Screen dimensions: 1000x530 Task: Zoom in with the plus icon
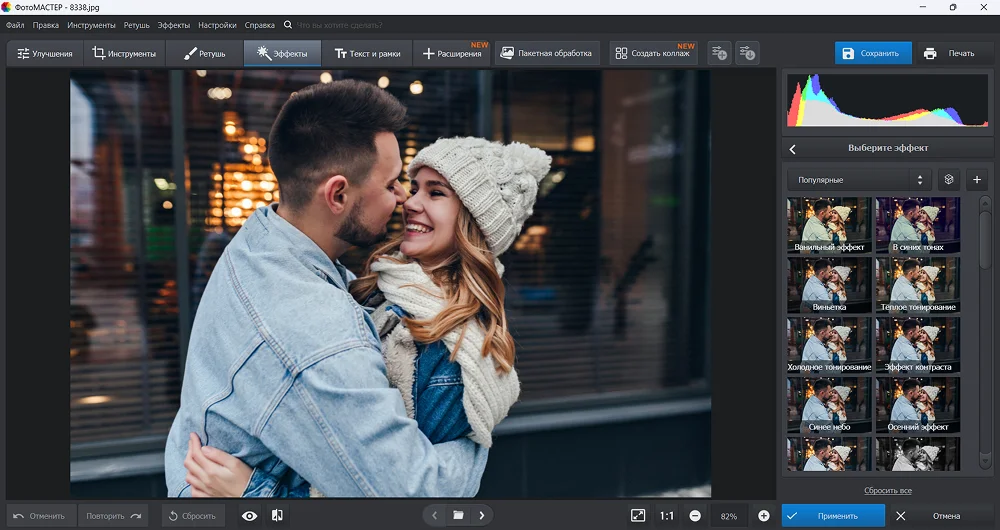(x=763, y=516)
